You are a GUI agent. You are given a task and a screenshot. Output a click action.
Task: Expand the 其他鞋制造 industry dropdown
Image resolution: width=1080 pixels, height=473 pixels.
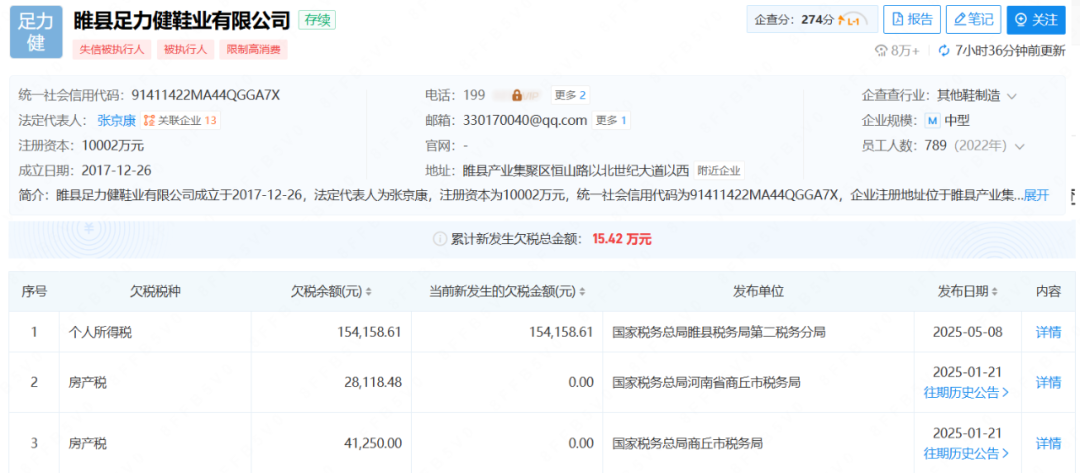1011,96
